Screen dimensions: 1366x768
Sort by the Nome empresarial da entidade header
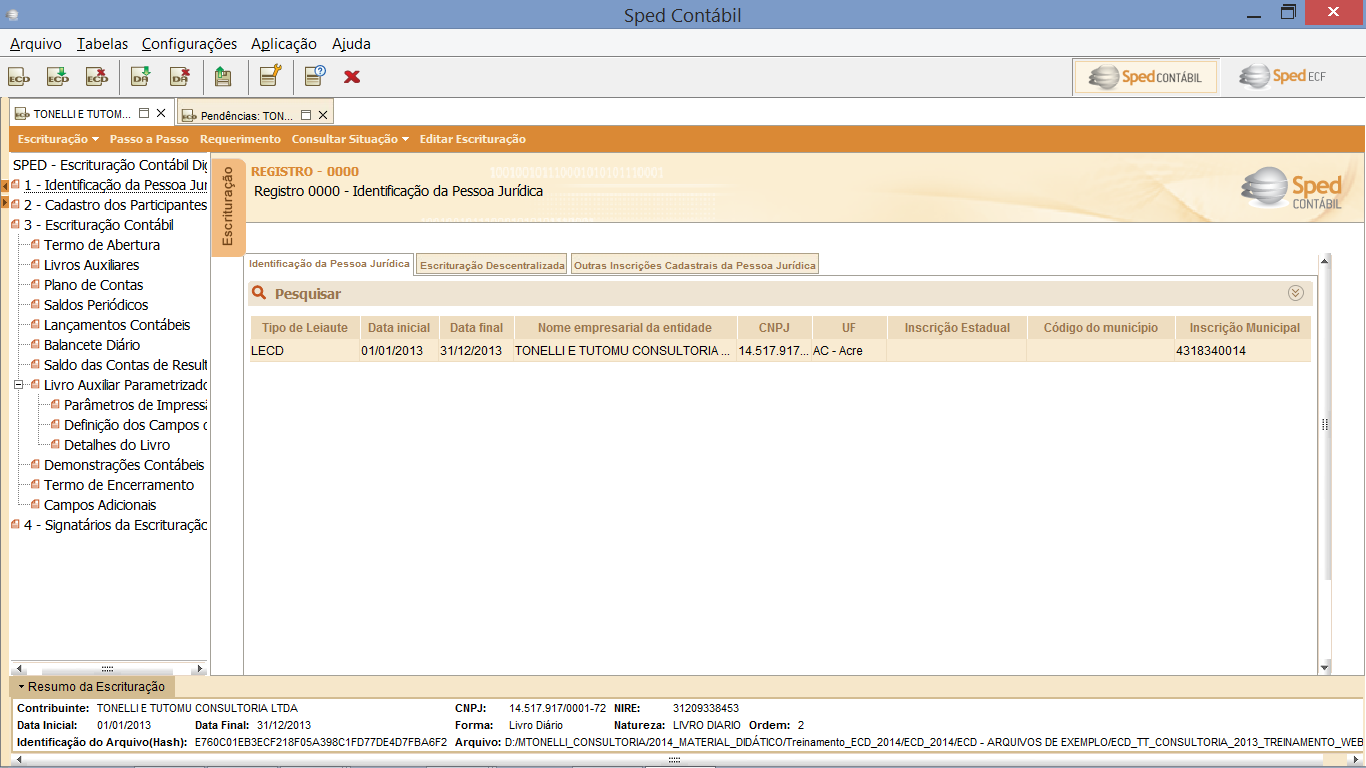click(624, 327)
